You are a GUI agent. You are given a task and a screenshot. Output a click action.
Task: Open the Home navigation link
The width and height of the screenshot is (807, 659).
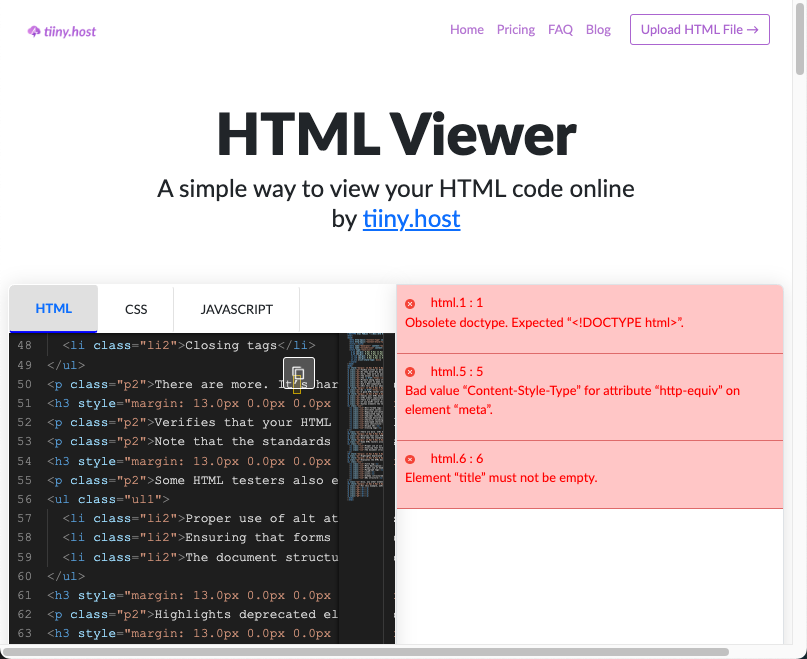tap(467, 29)
